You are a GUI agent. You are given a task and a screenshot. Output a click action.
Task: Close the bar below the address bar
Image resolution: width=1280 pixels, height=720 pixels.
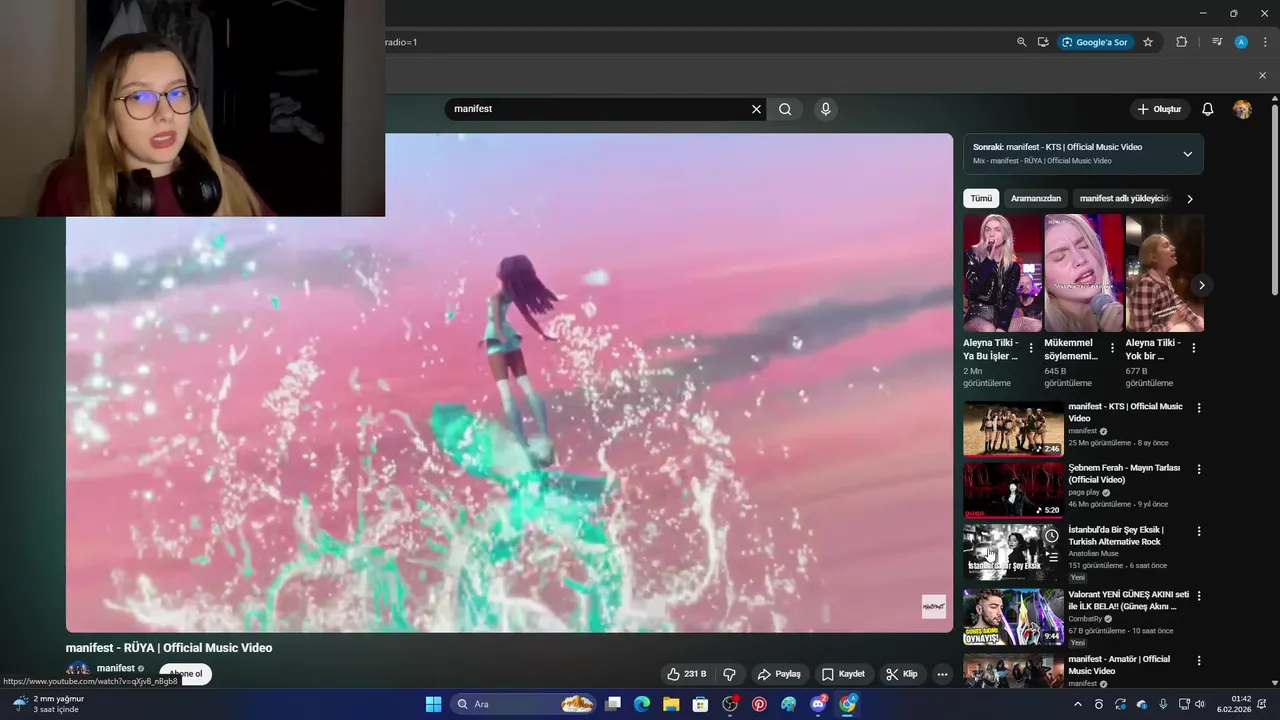click(x=1262, y=75)
